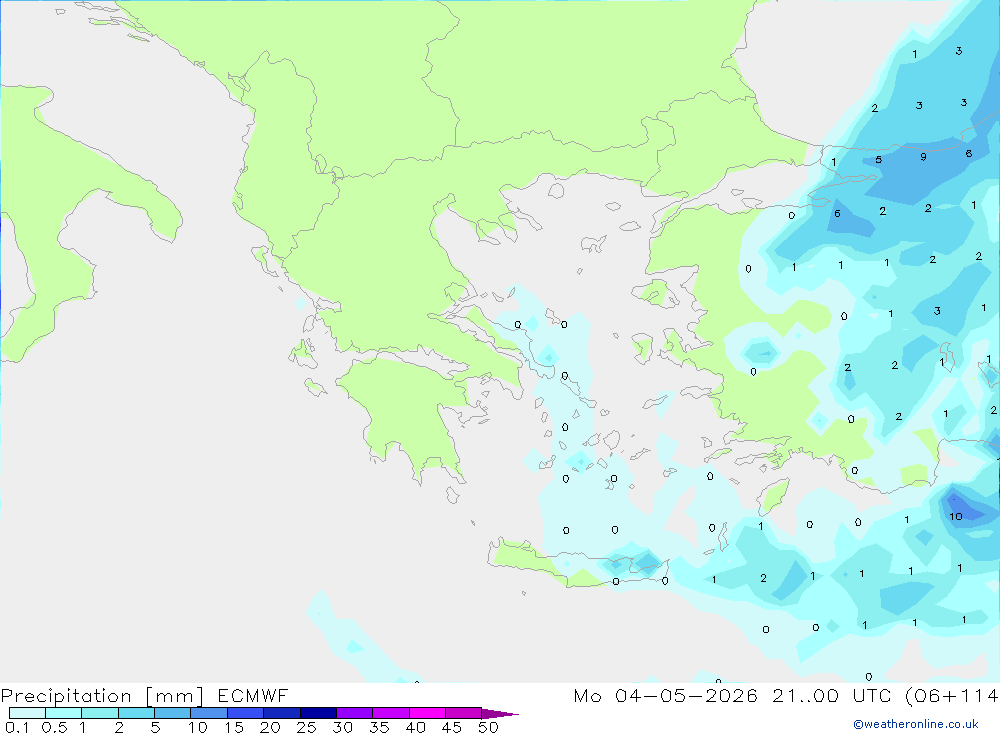Pick the 20–25 mm dark blue swatch
This screenshot has height=733, width=1000.
coord(282,713)
